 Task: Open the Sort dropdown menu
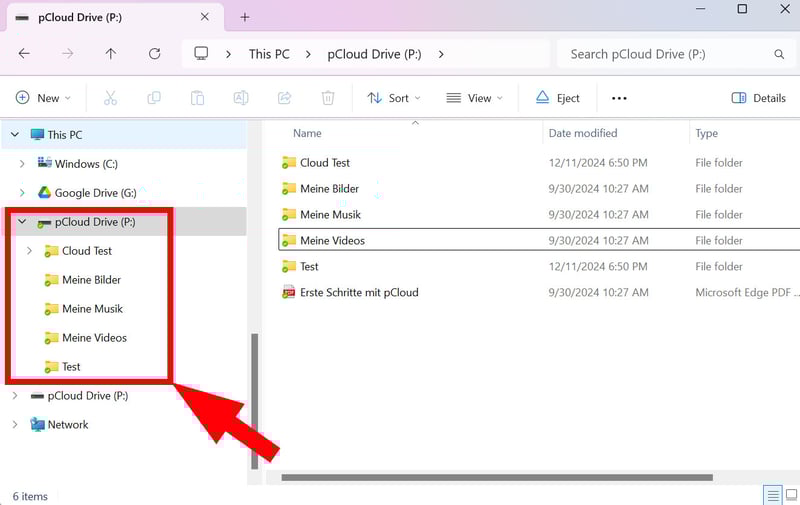tap(394, 98)
